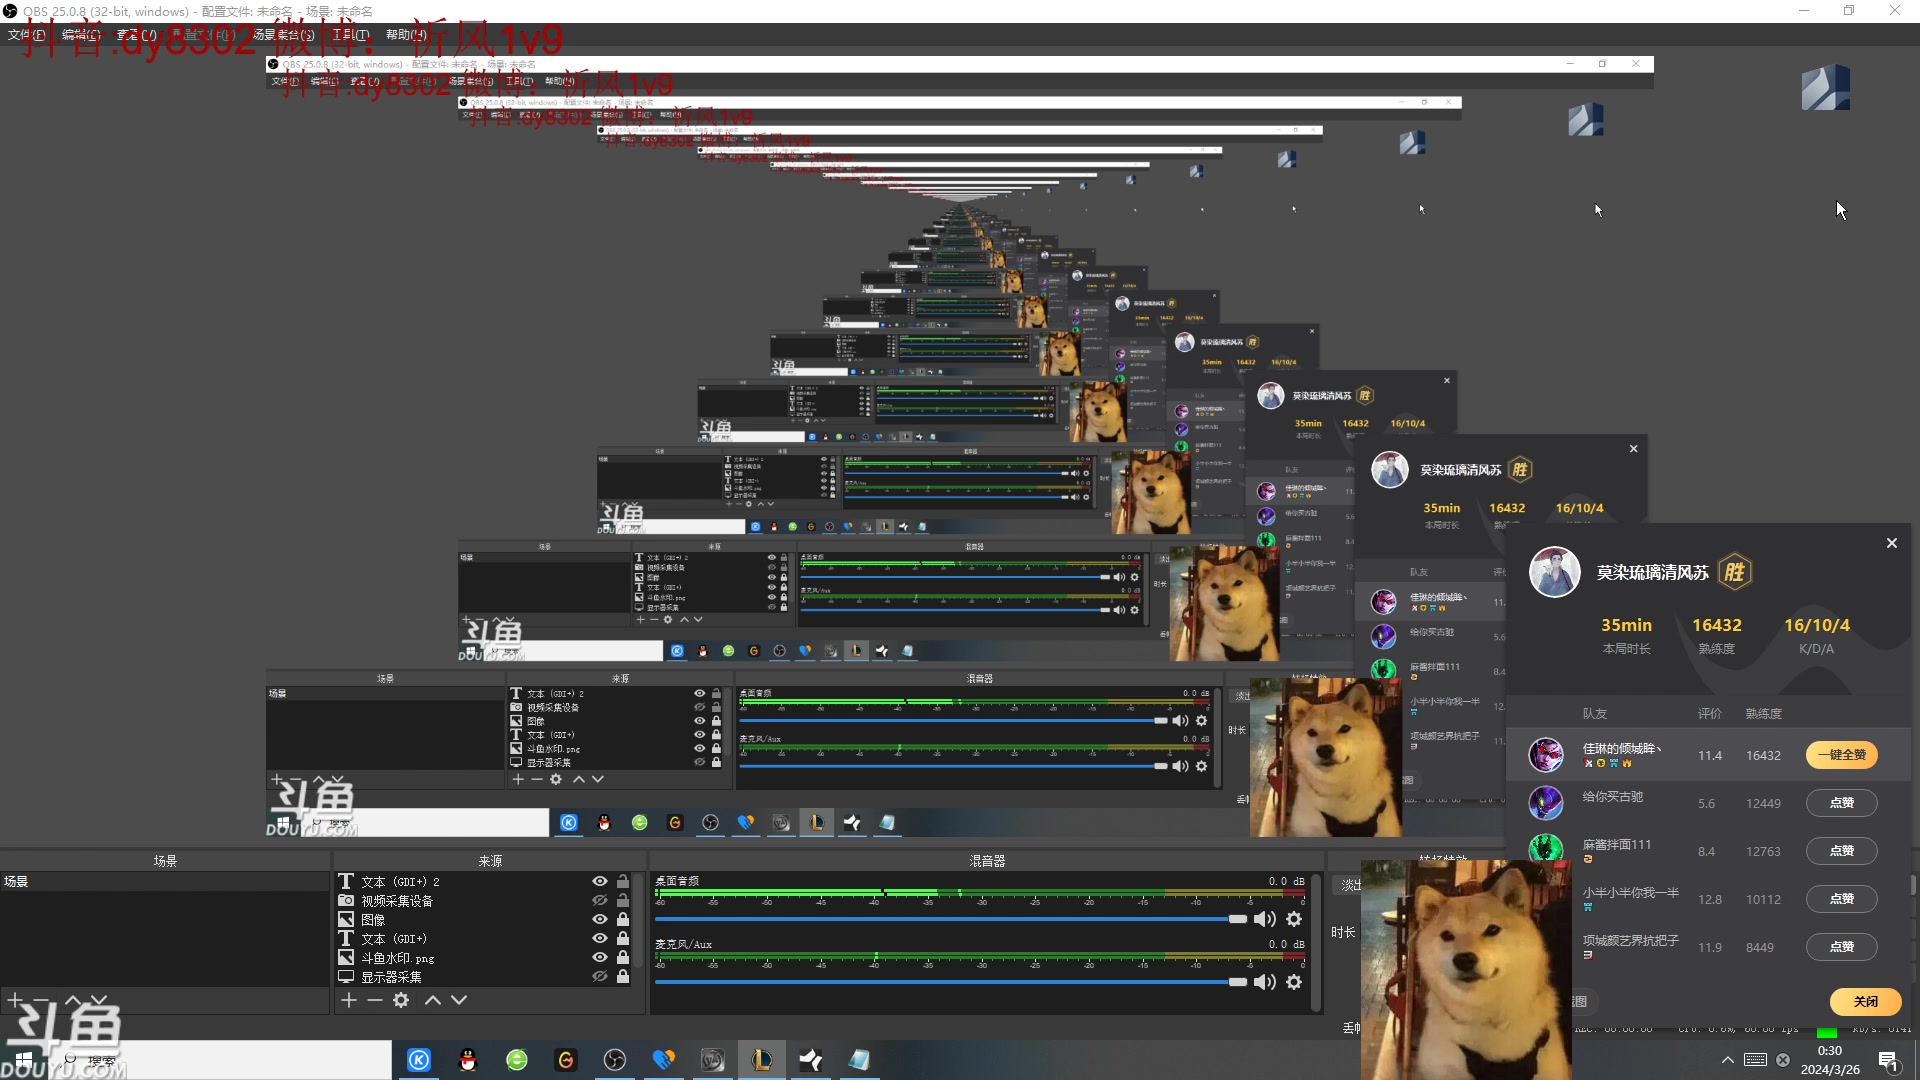Click the keyboard icon in system tray

[x=1755, y=1060]
